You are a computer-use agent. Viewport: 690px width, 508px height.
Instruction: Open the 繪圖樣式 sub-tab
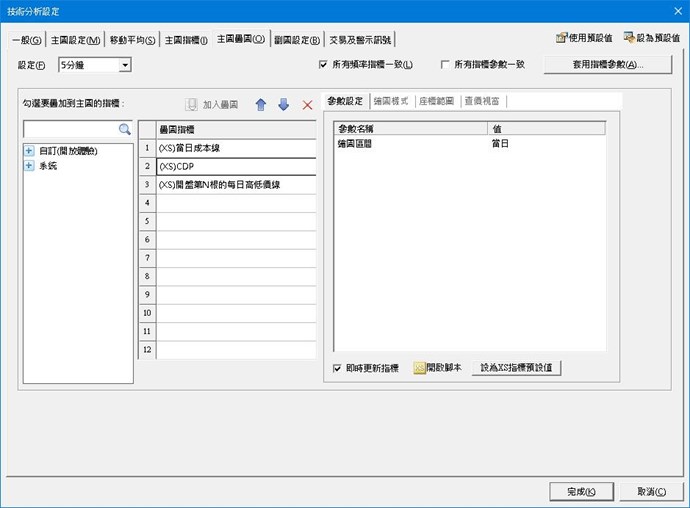(391, 101)
